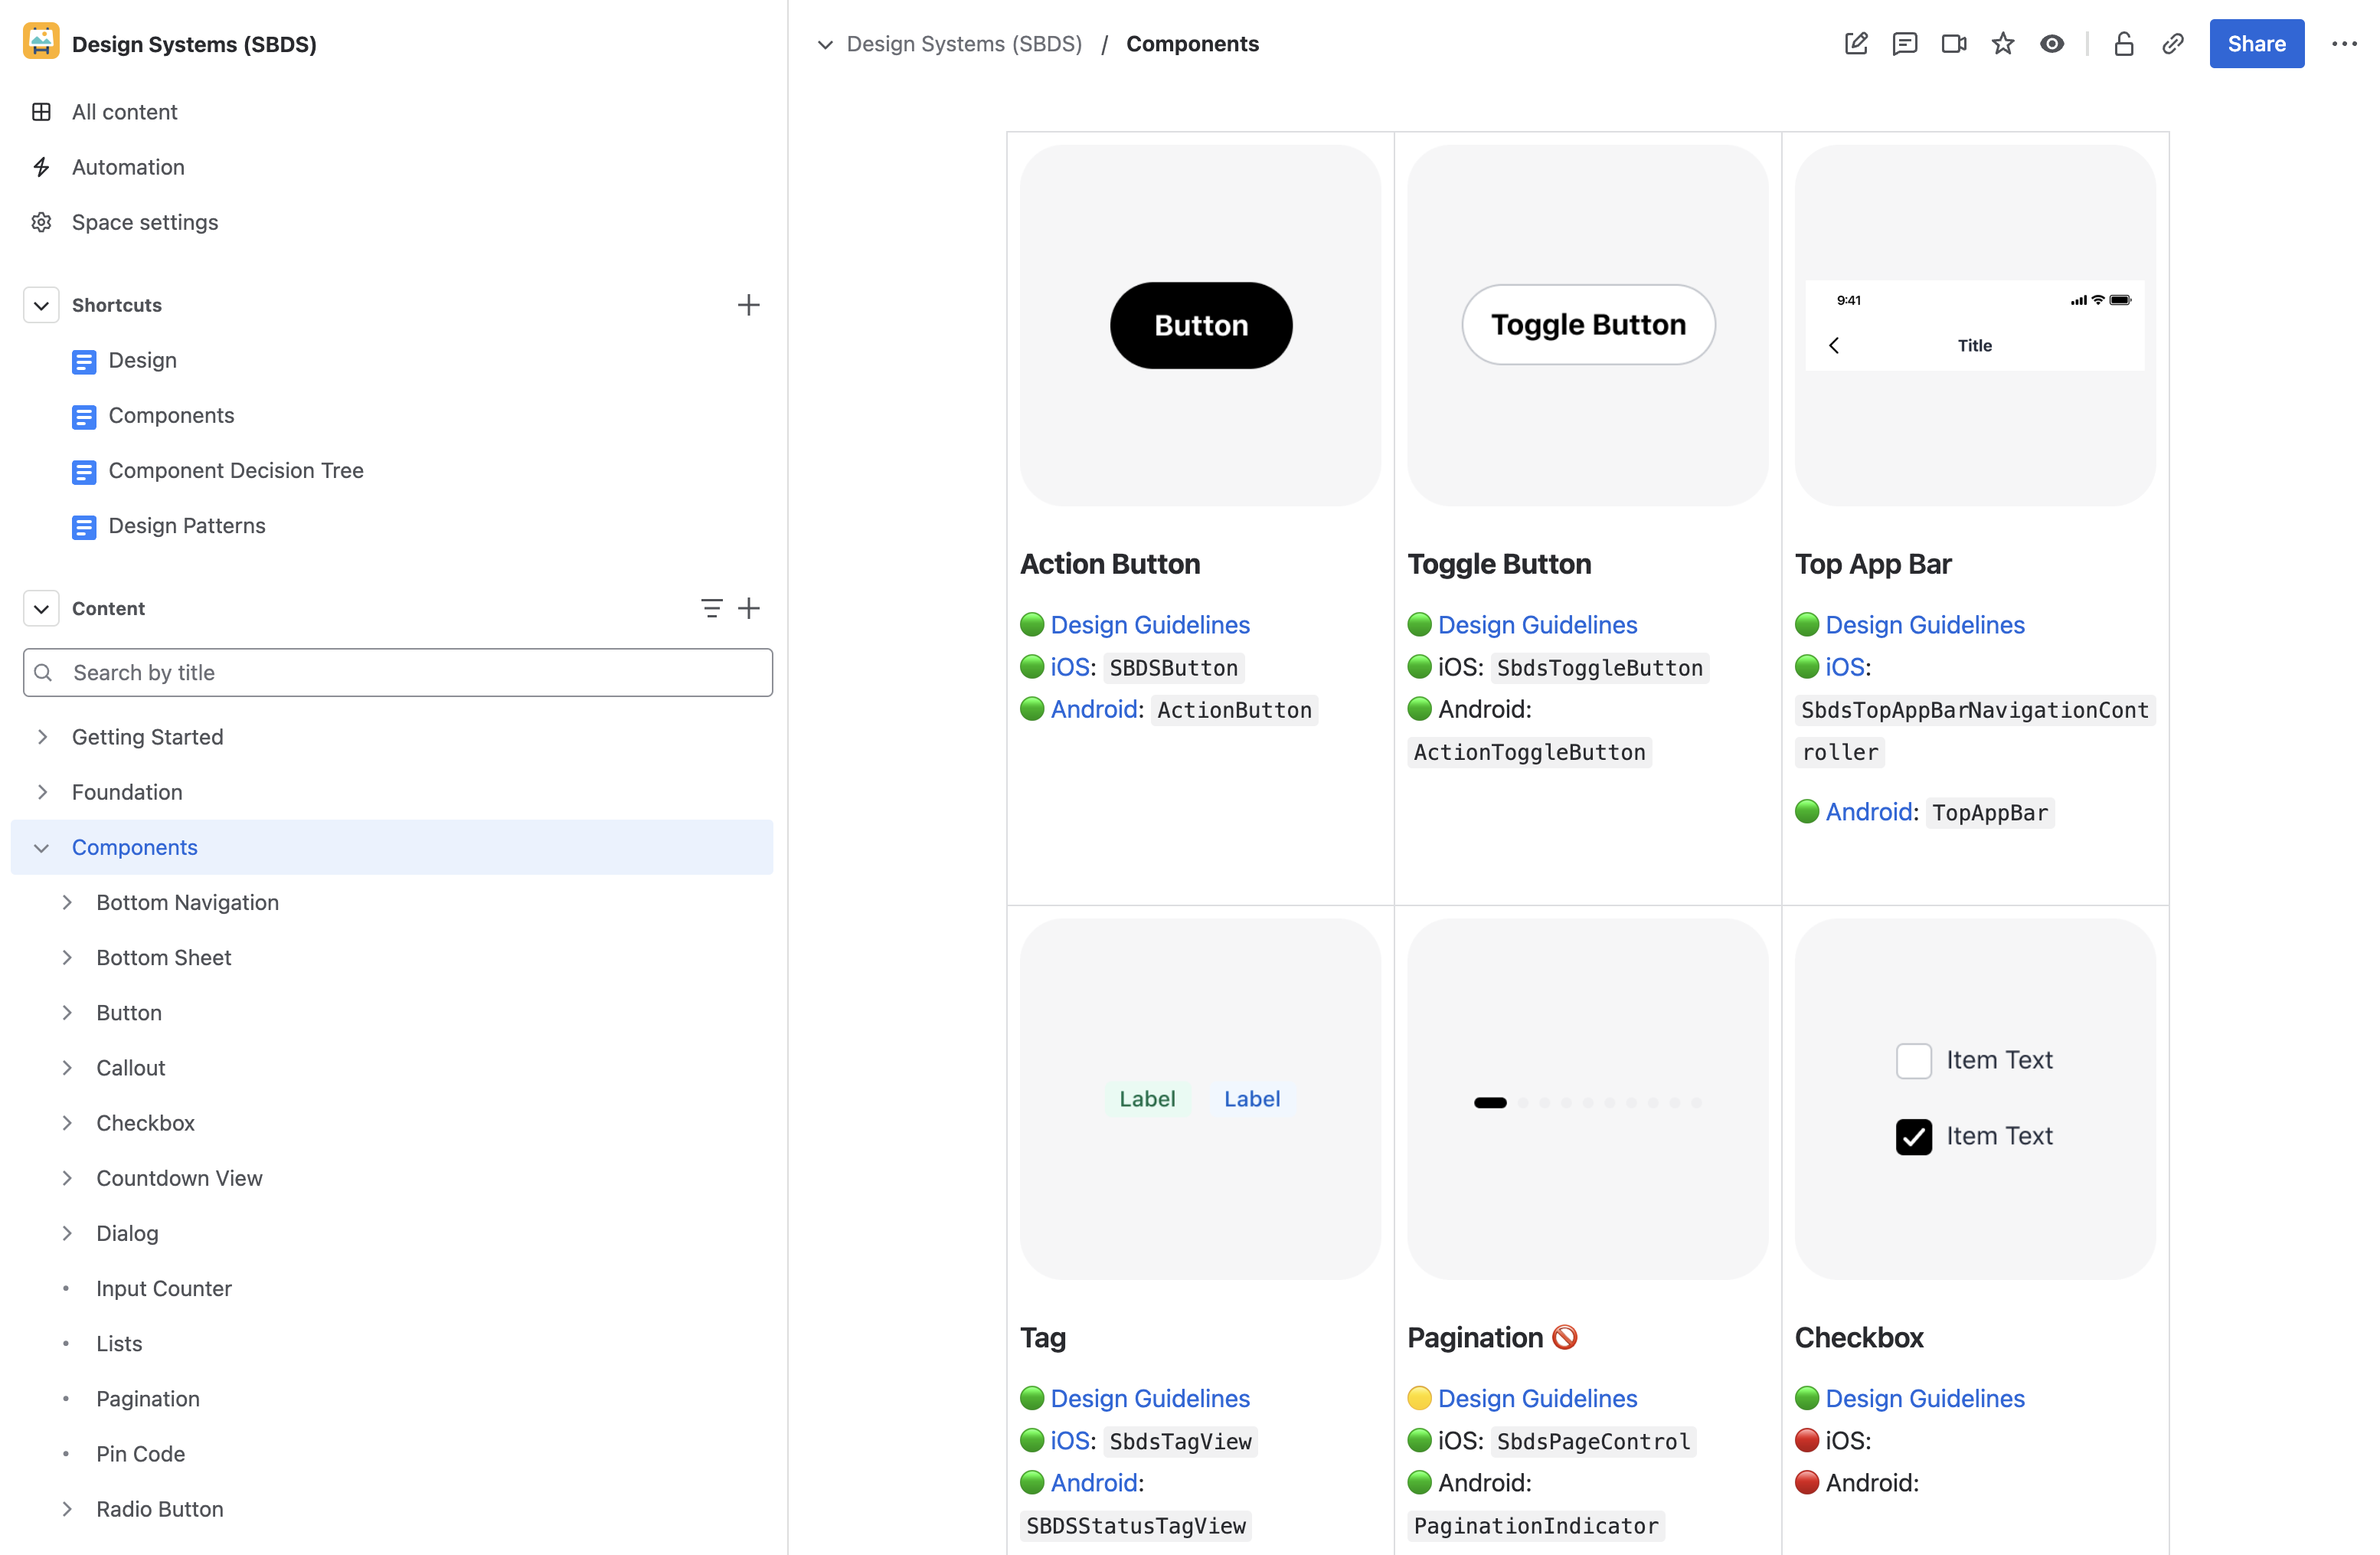Click the green Label tag preview
Screen dimensions: 2380x1555
pos(1147,1099)
